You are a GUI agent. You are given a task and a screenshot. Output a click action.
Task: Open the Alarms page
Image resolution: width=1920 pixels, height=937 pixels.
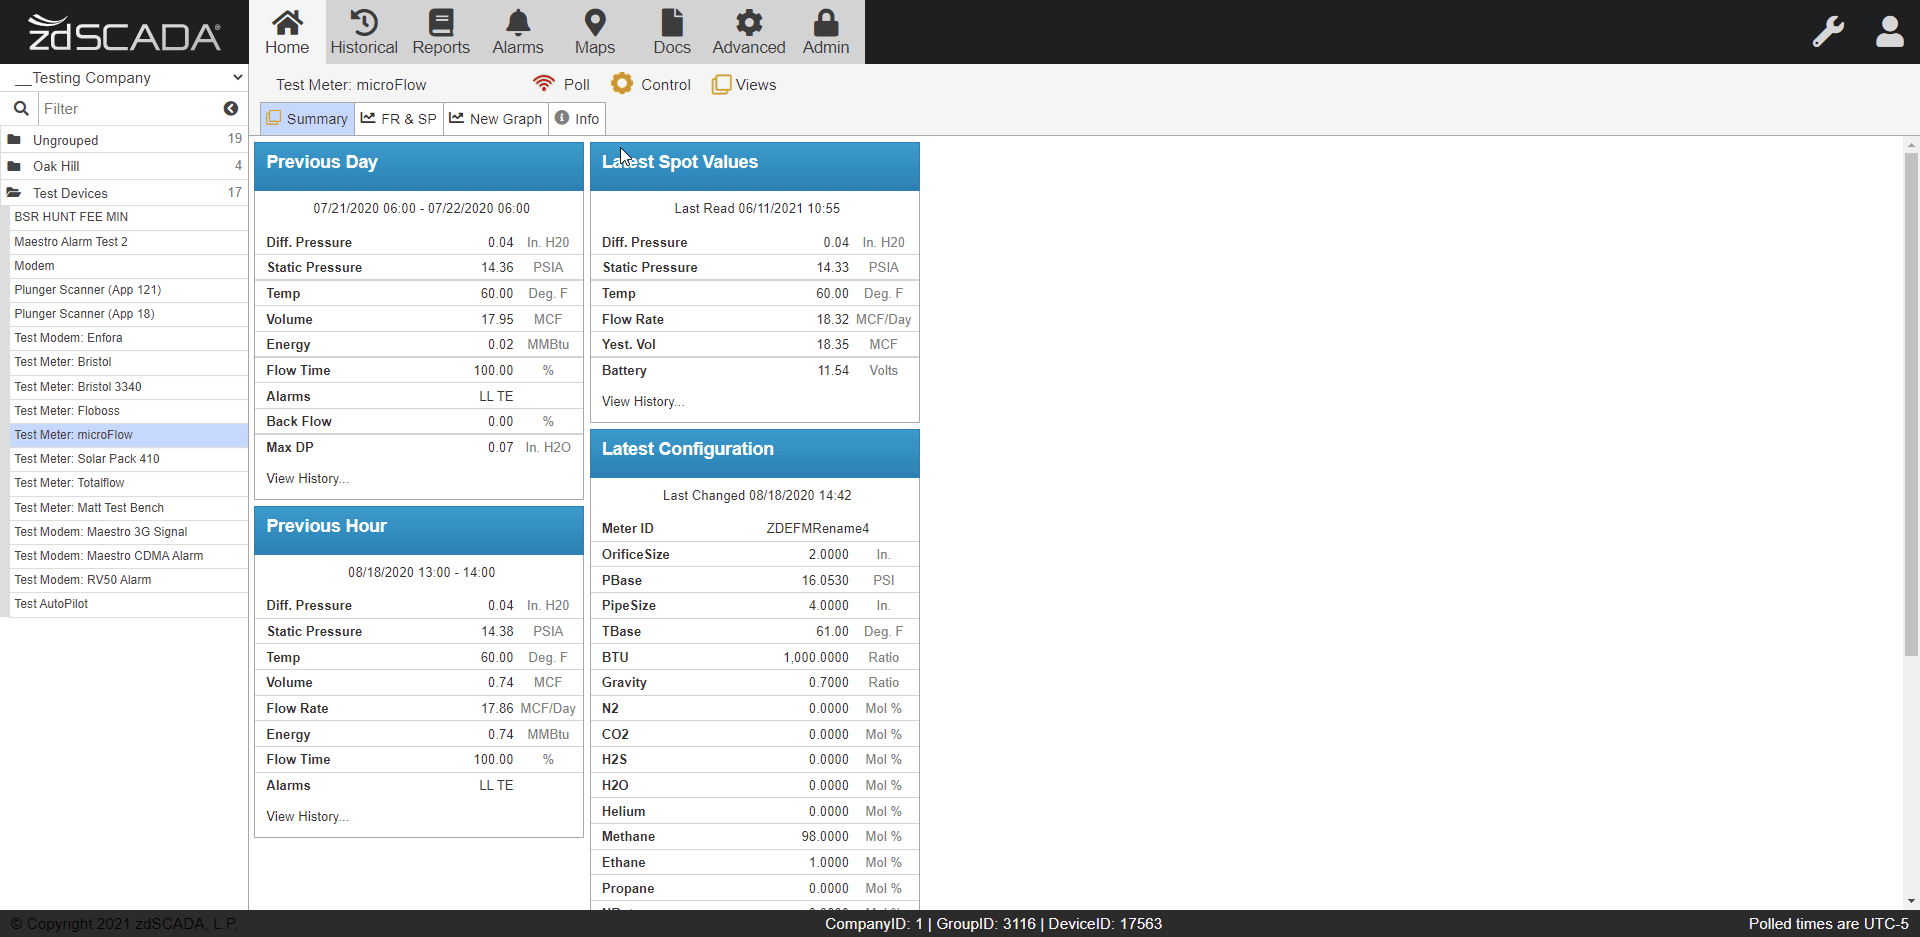click(x=517, y=31)
